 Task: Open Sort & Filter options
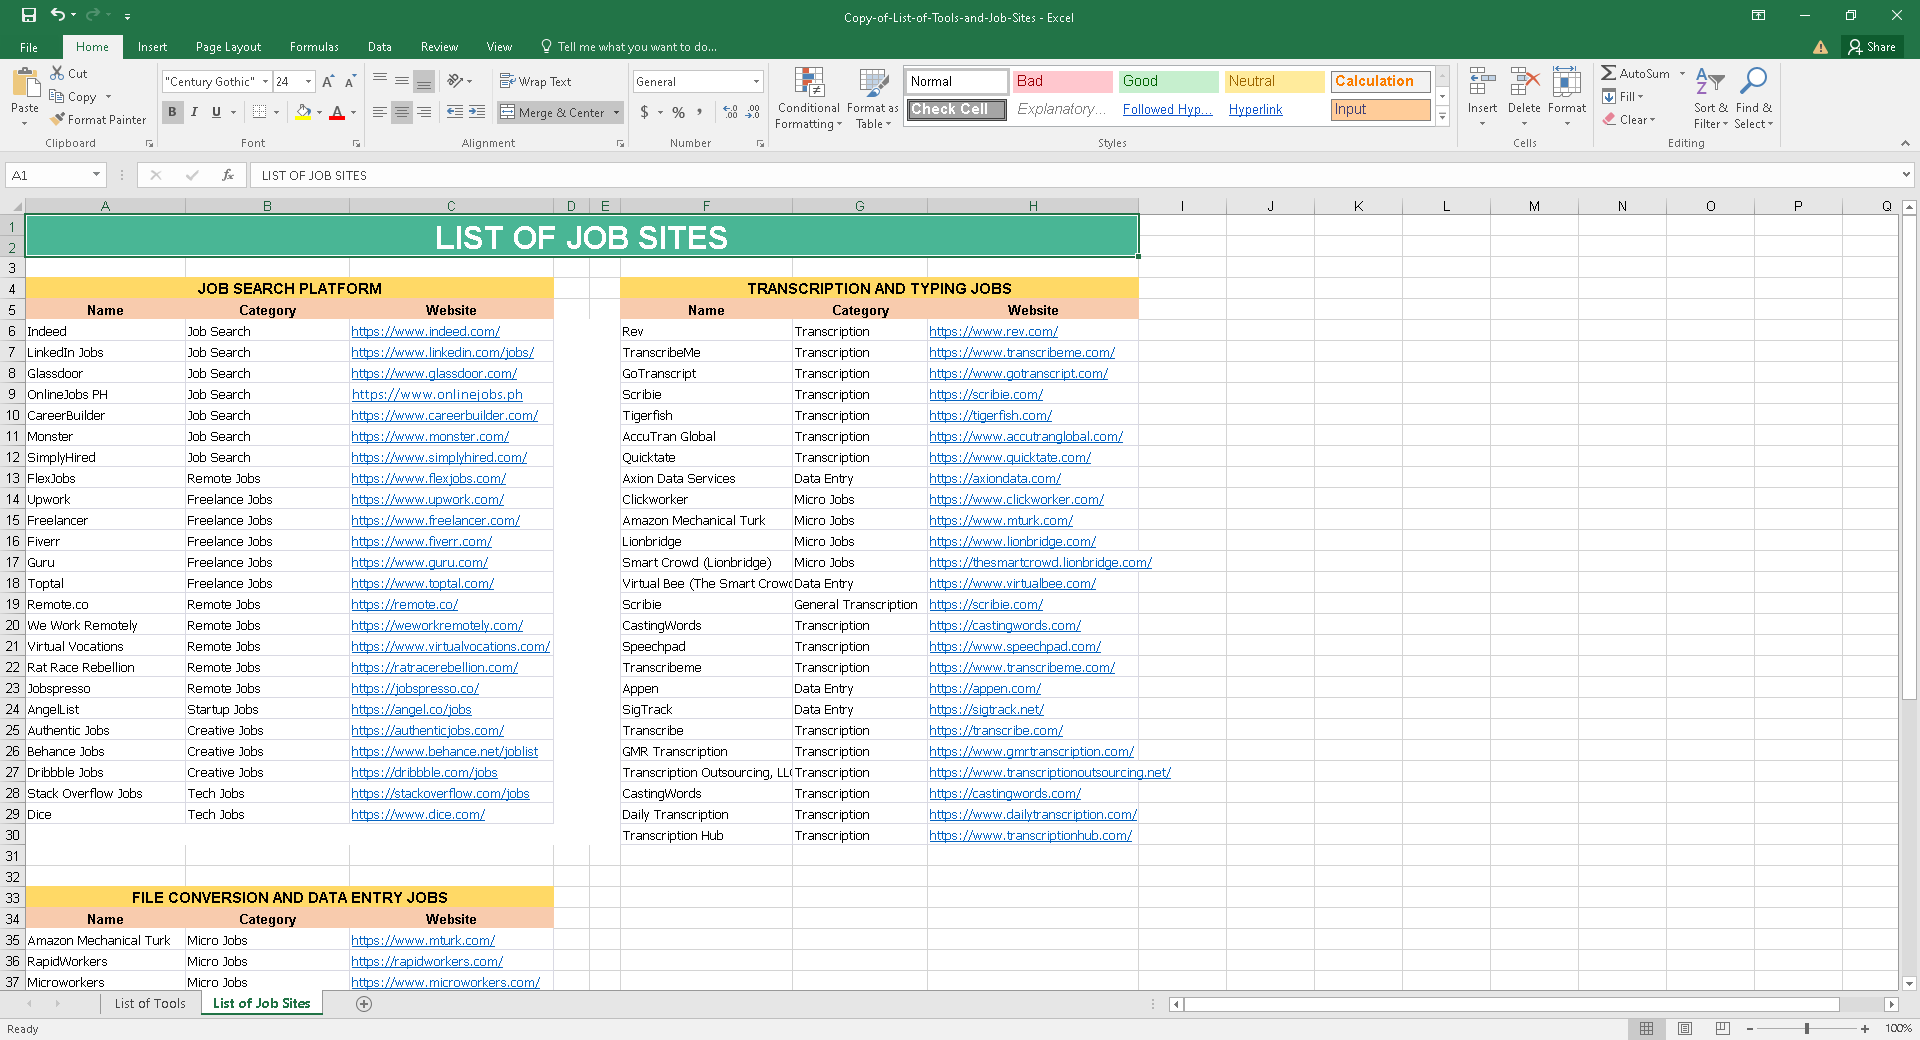pyautogui.click(x=1711, y=98)
